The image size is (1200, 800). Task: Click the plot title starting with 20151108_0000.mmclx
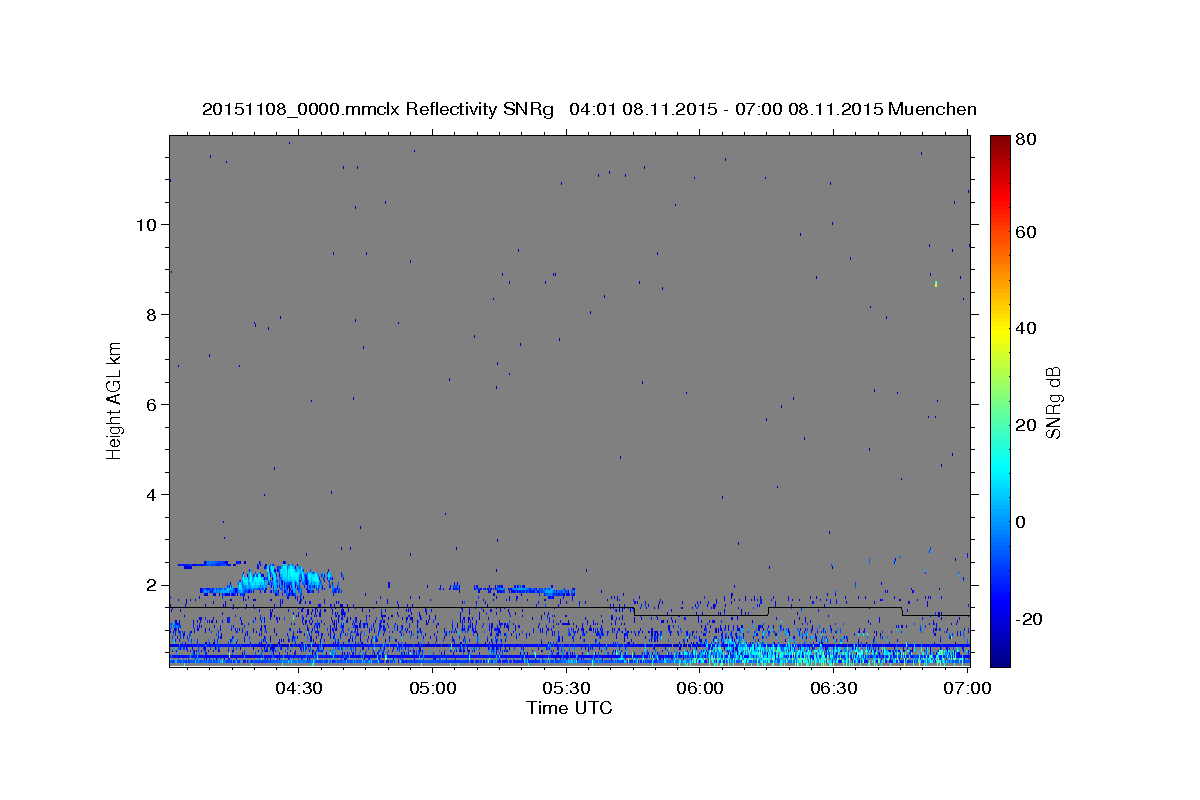pos(589,109)
